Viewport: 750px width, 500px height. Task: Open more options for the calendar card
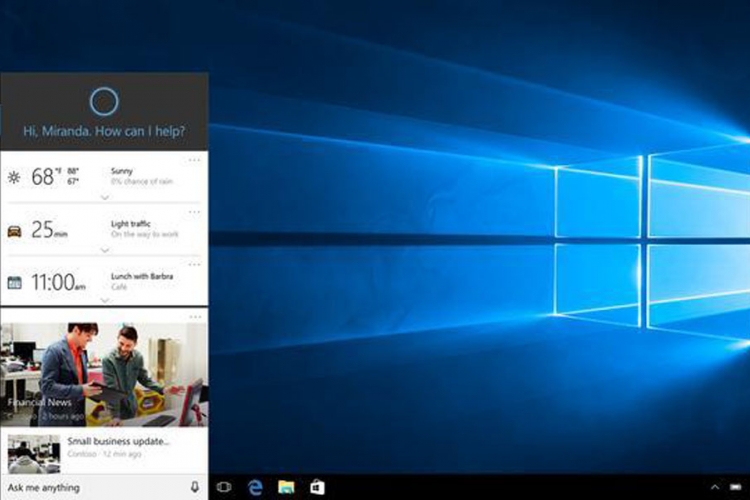point(194,264)
